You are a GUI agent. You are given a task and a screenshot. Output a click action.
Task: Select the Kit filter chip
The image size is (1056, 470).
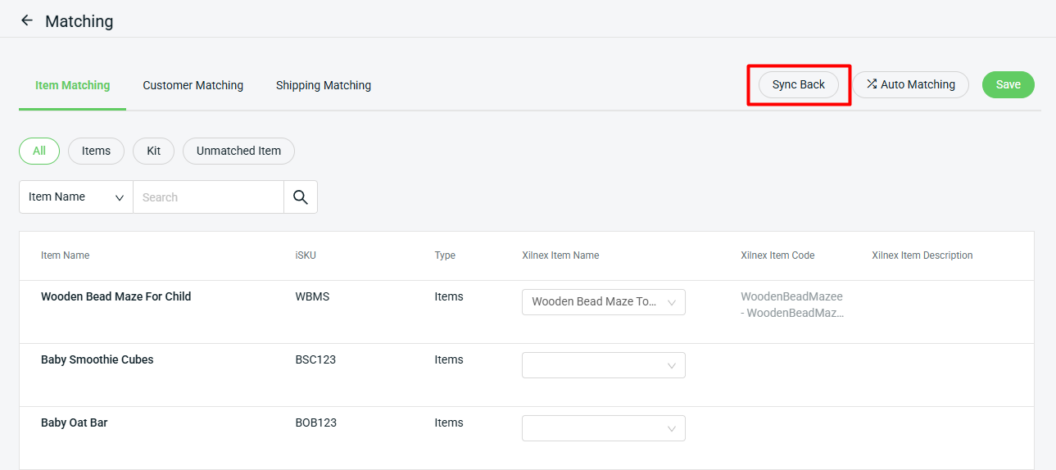tap(153, 151)
